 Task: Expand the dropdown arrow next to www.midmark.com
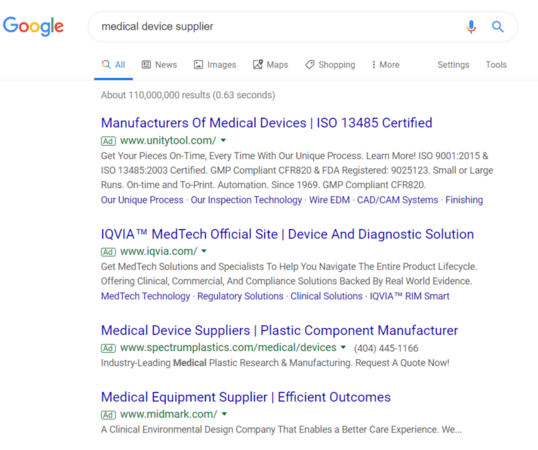[x=224, y=414]
